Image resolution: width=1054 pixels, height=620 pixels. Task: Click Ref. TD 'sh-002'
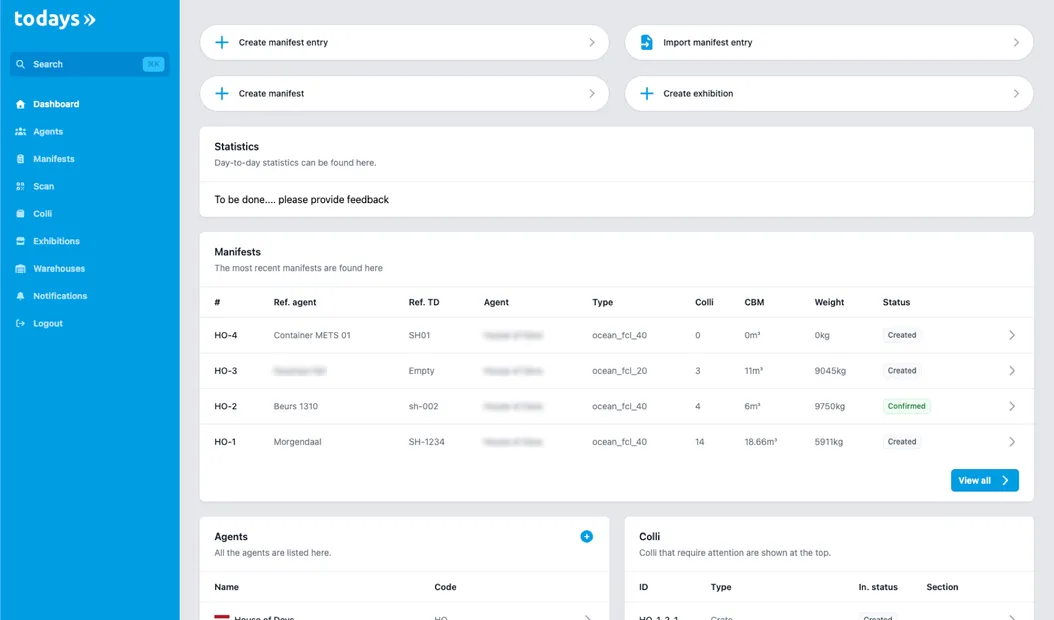pos(423,406)
